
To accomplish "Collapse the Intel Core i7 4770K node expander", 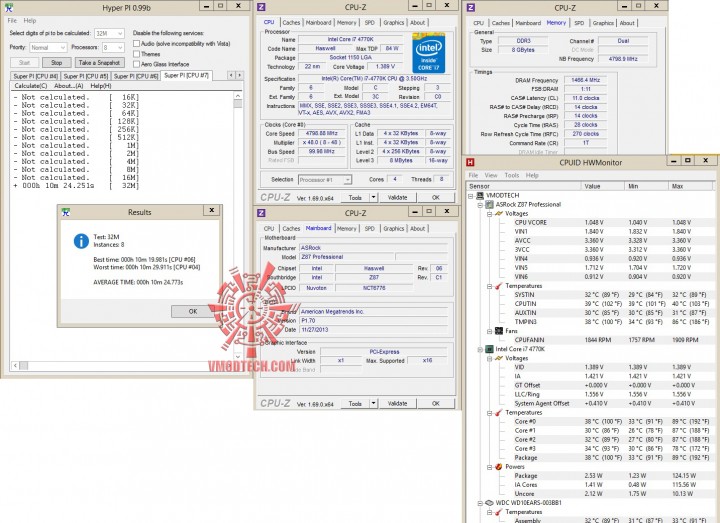I will [x=480, y=349].
